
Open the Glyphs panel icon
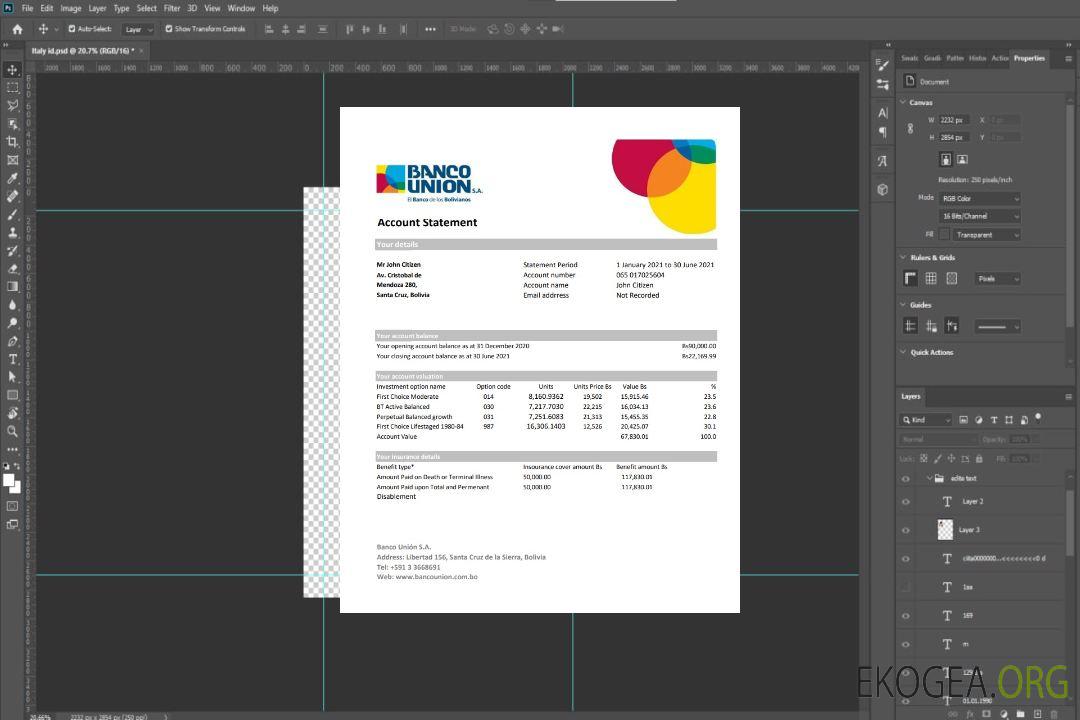883,161
